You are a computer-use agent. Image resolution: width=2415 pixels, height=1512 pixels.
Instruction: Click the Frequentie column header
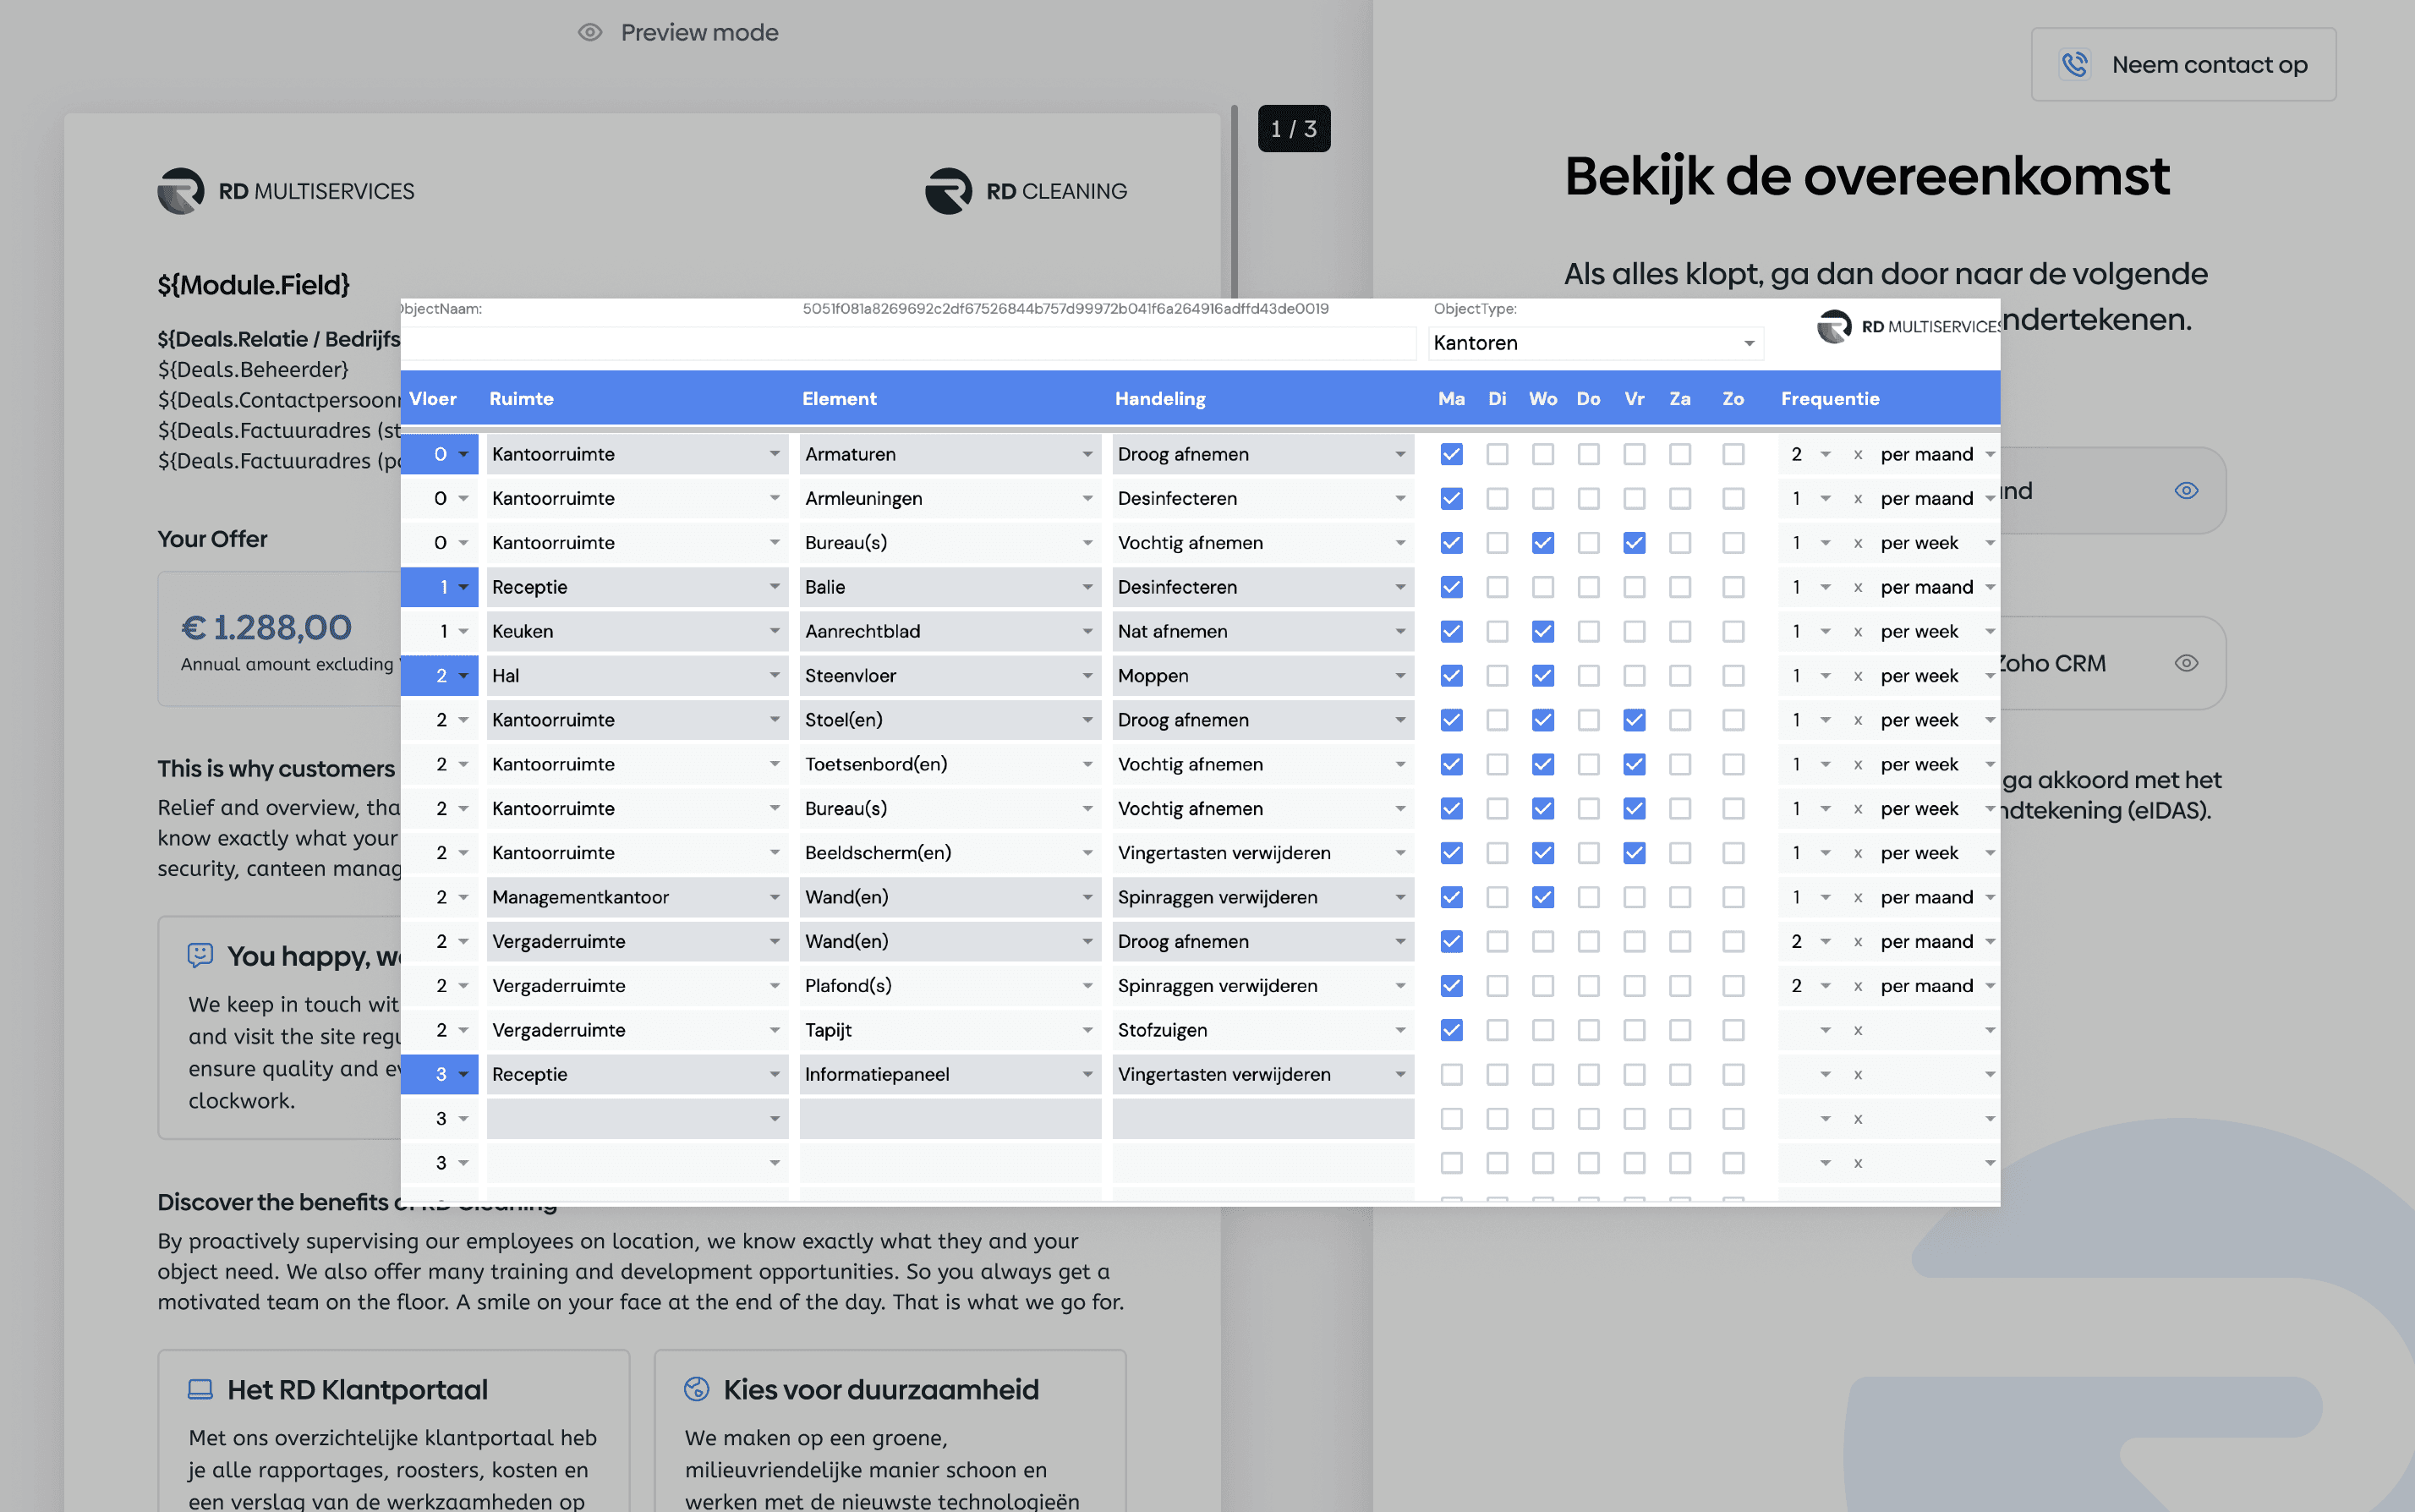[x=1829, y=398]
